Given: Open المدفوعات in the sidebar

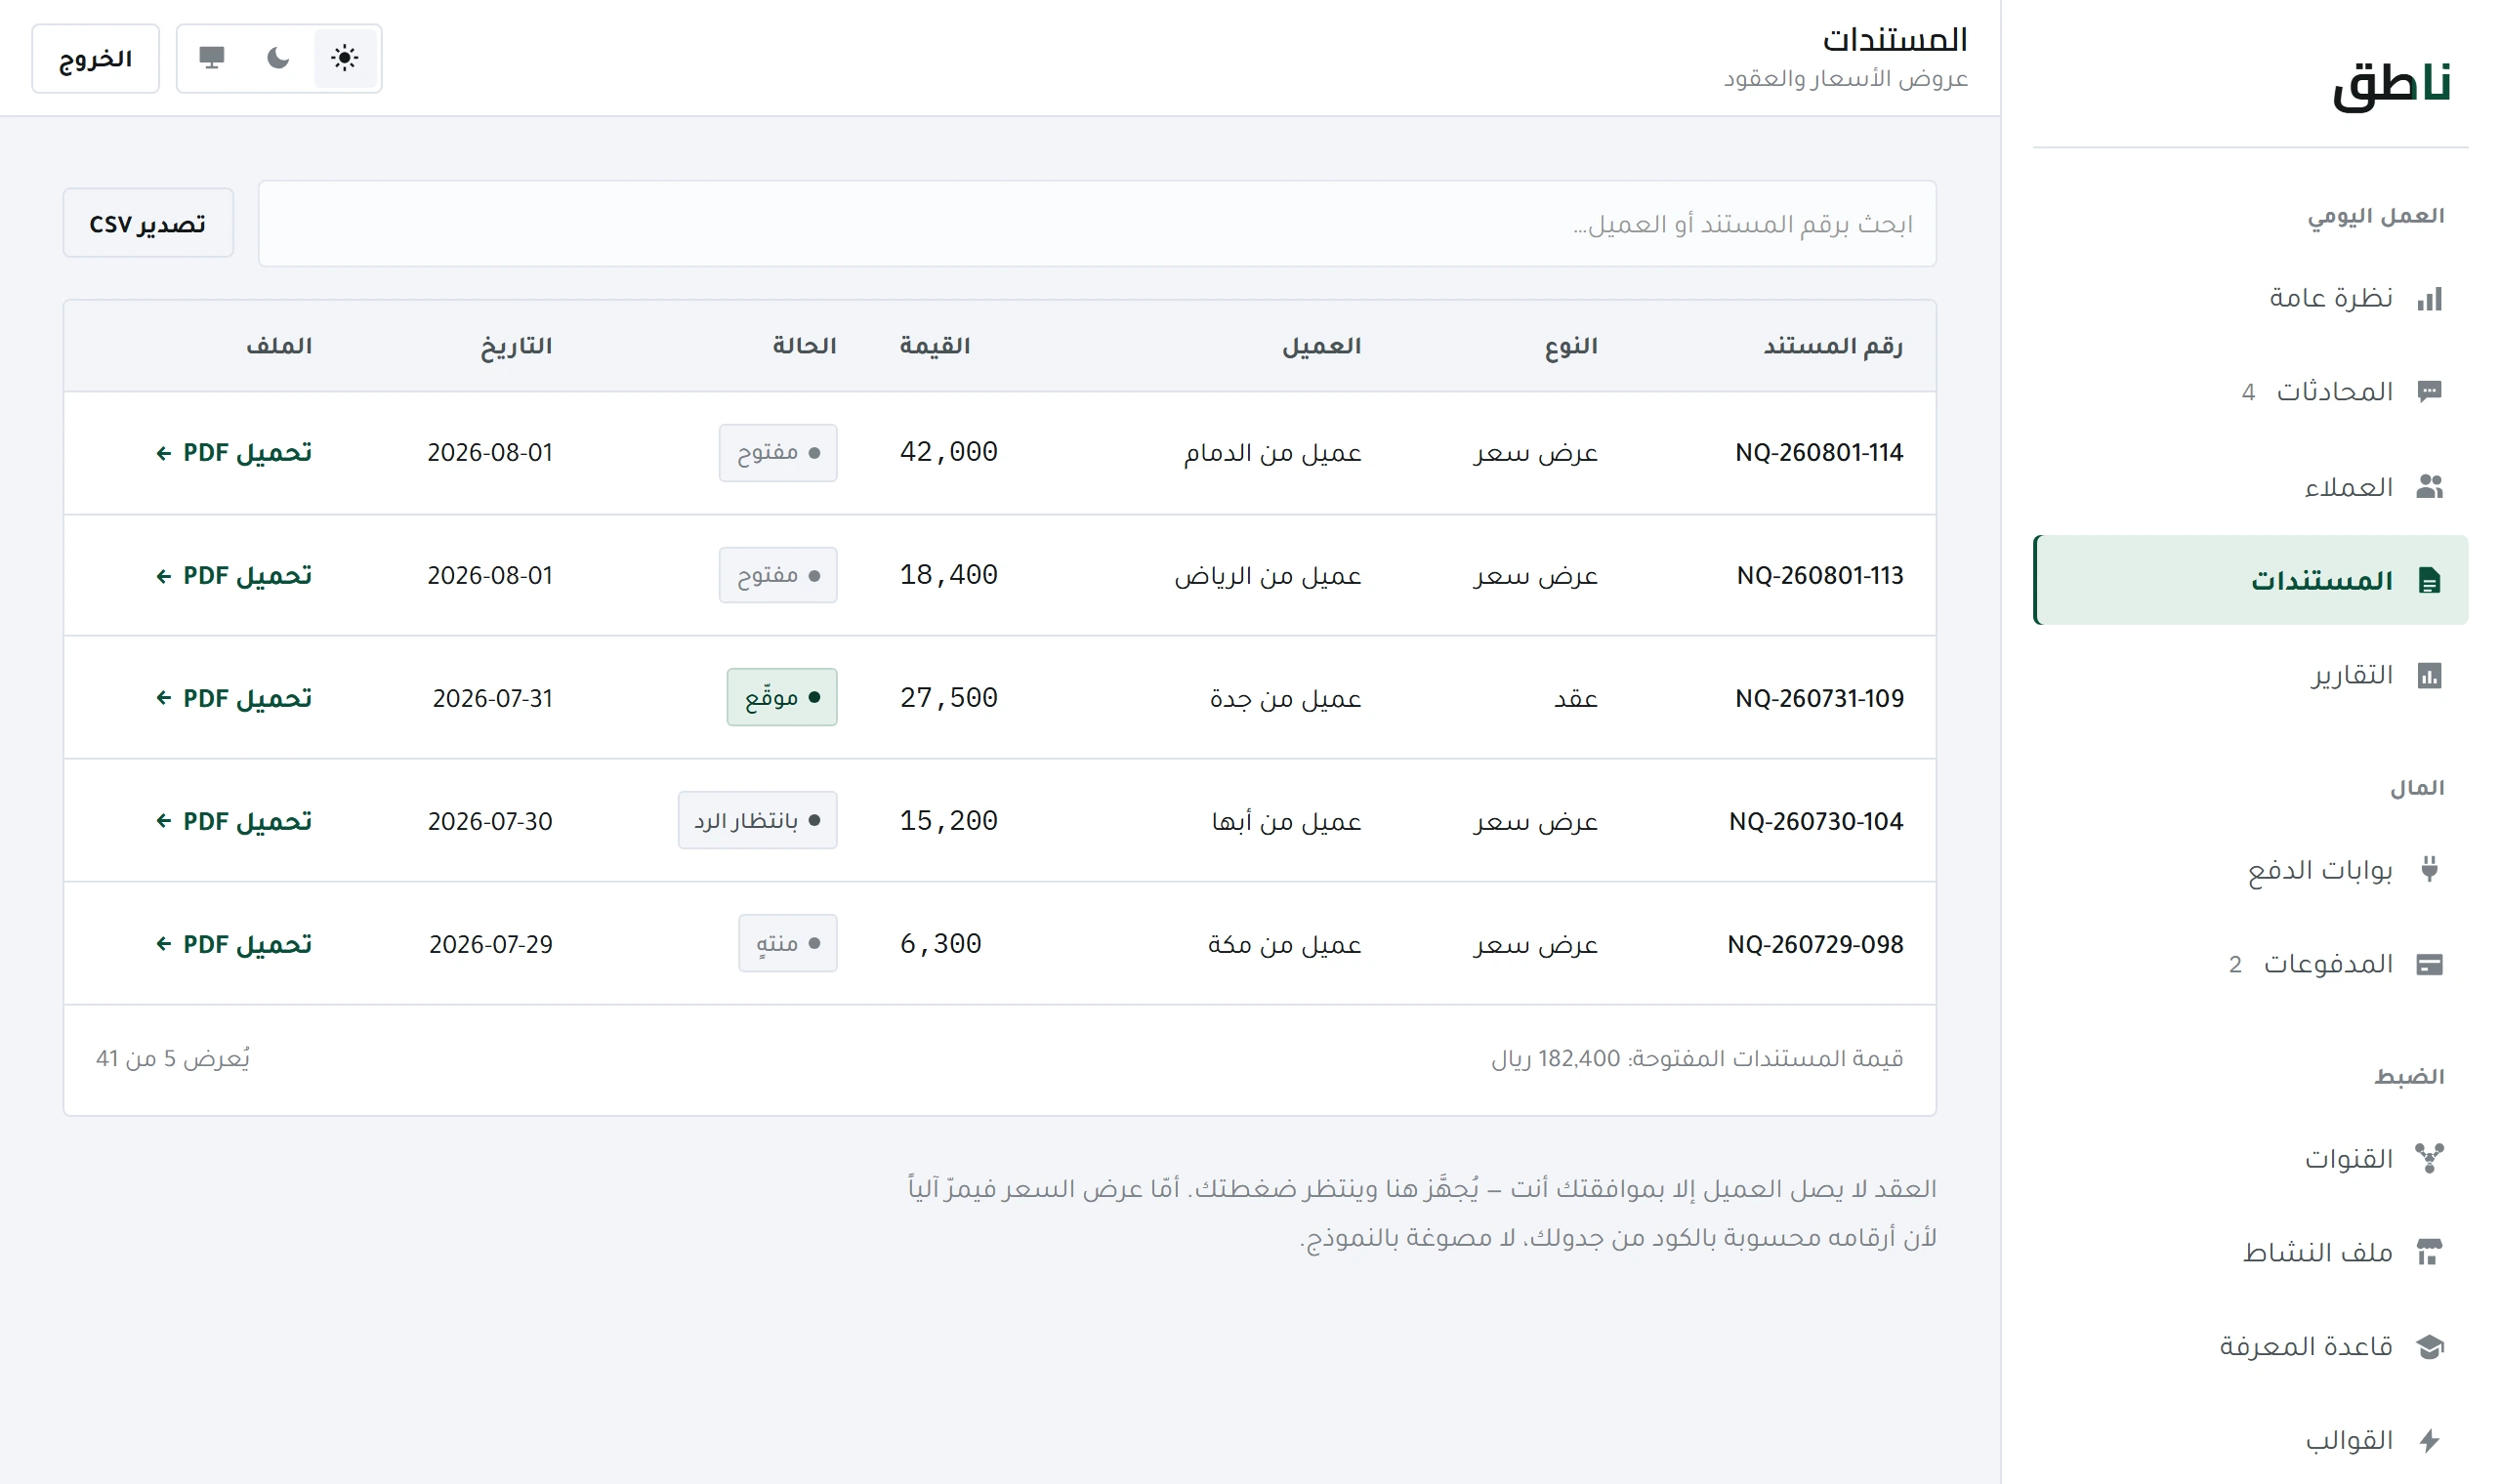Looking at the screenshot, I should [x=2250, y=964].
